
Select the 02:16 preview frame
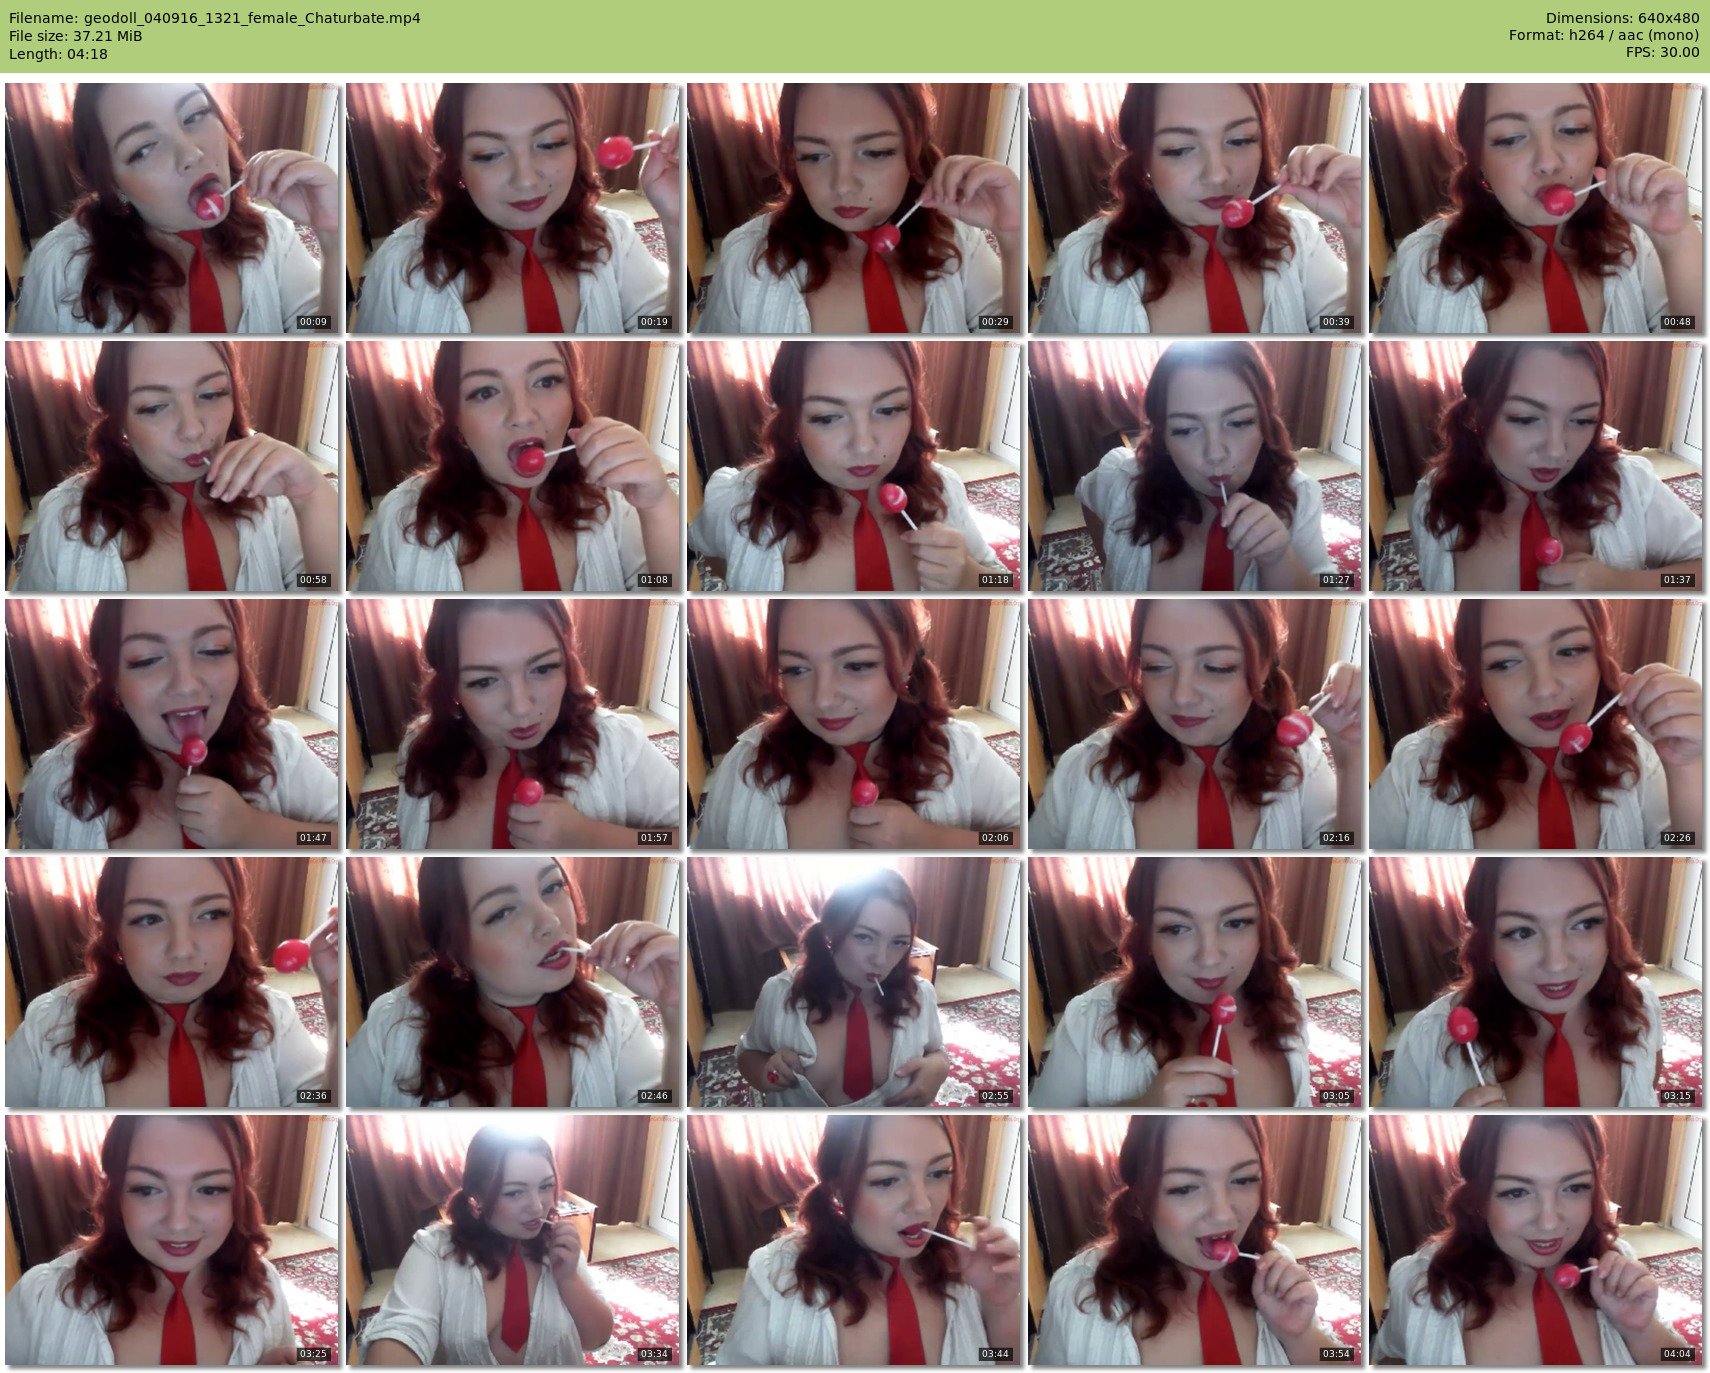coord(1195,724)
